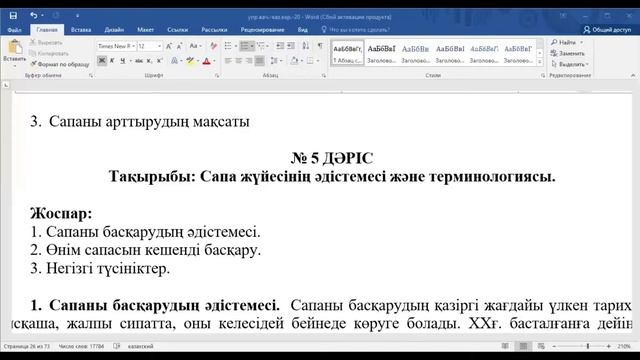Sort text using A-Z sort icon
The width and height of the screenshot is (640, 360).
pos(306,46)
